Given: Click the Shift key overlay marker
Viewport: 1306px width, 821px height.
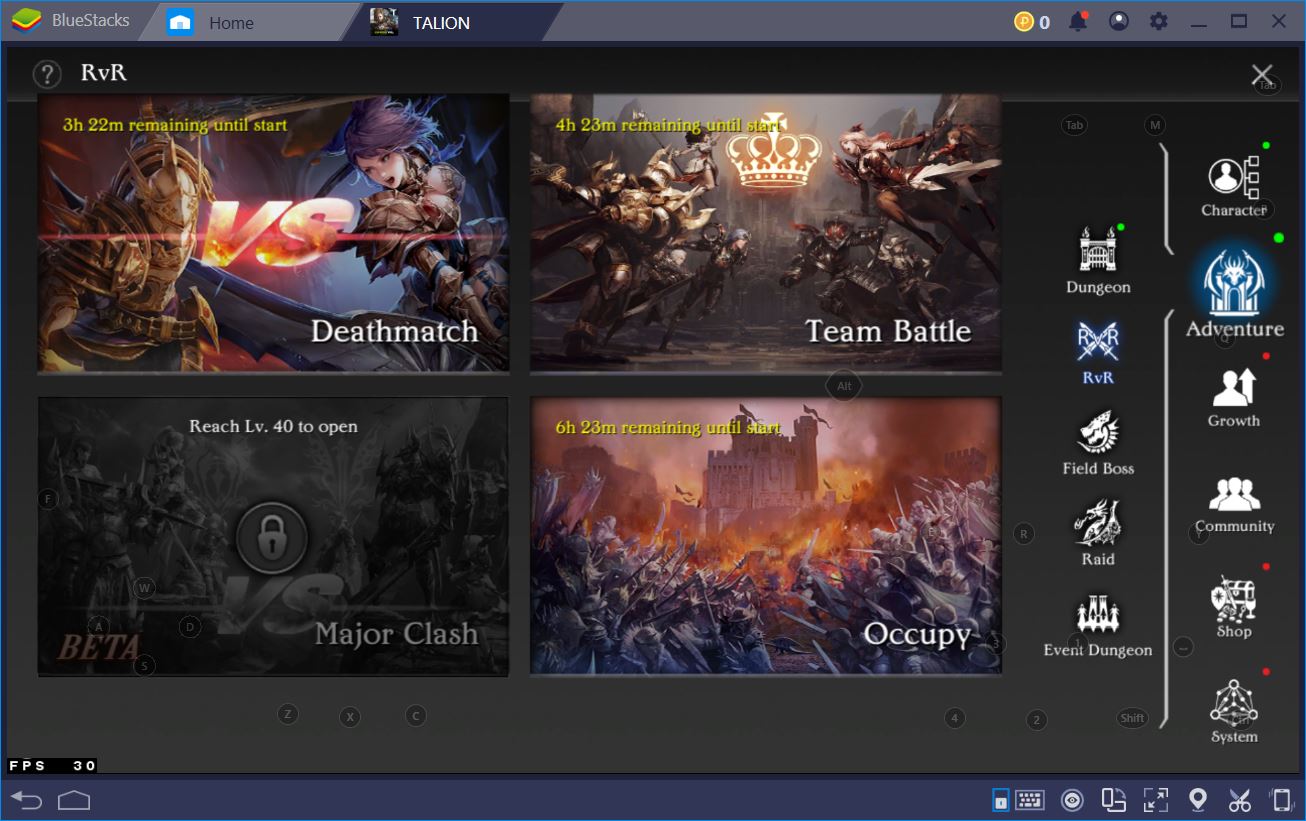Looking at the screenshot, I should 1132,718.
